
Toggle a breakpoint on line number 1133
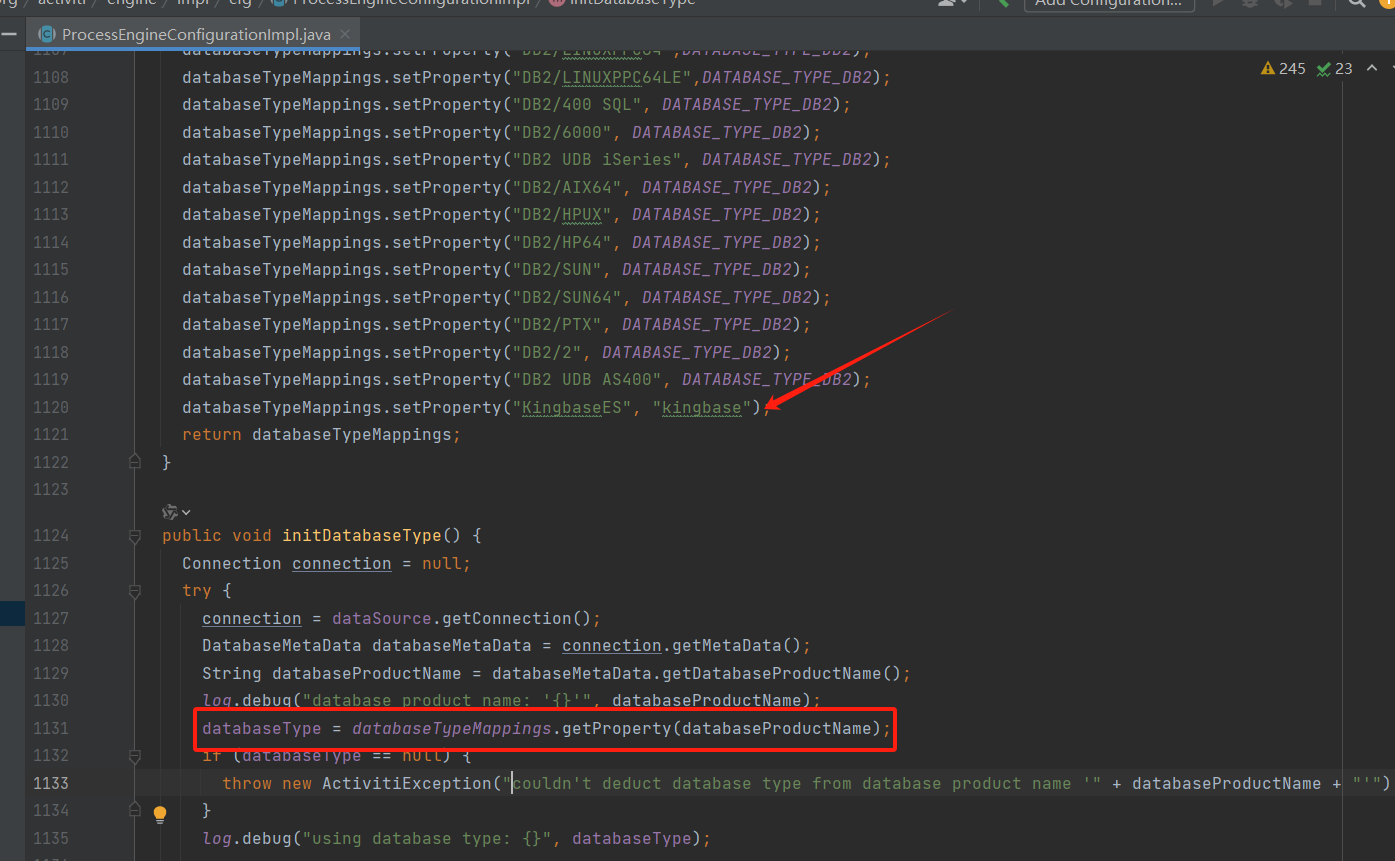coord(51,783)
